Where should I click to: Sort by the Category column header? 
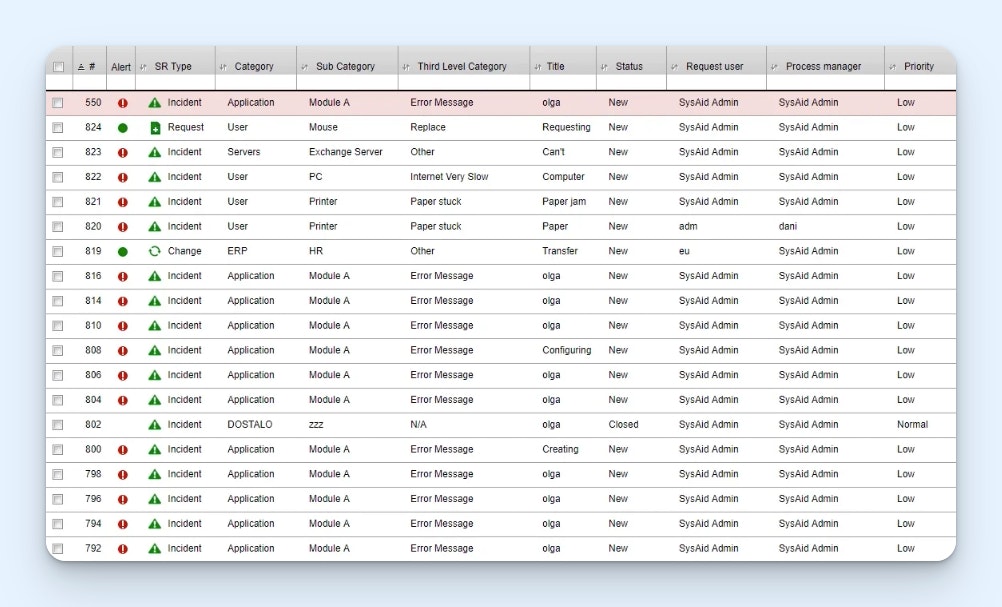pyautogui.click(x=253, y=67)
